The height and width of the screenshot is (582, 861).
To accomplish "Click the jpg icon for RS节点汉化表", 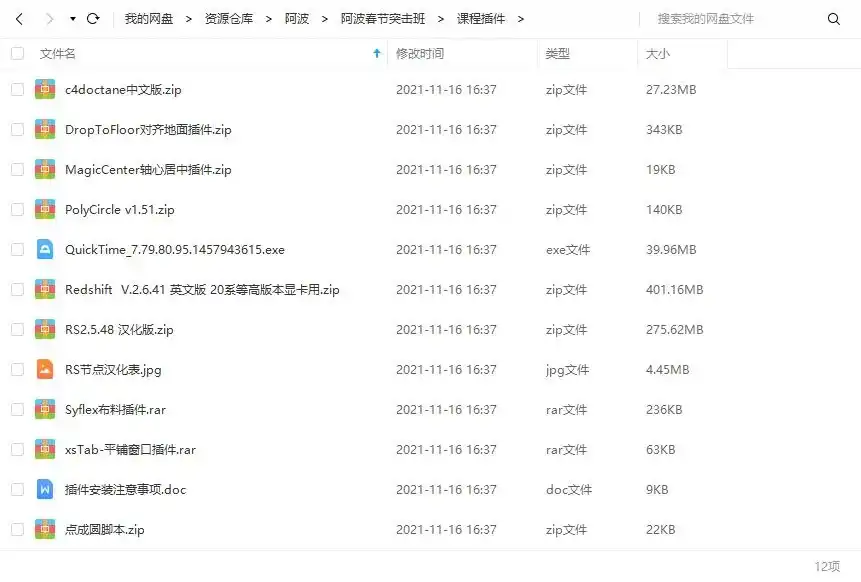I will tap(45, 369).
